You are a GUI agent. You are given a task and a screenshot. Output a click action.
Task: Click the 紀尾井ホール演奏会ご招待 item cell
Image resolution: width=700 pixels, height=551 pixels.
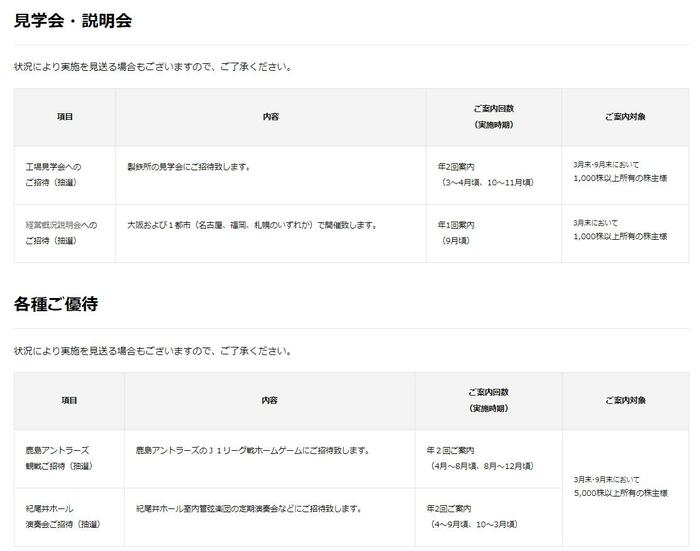(x=62, y=516)
